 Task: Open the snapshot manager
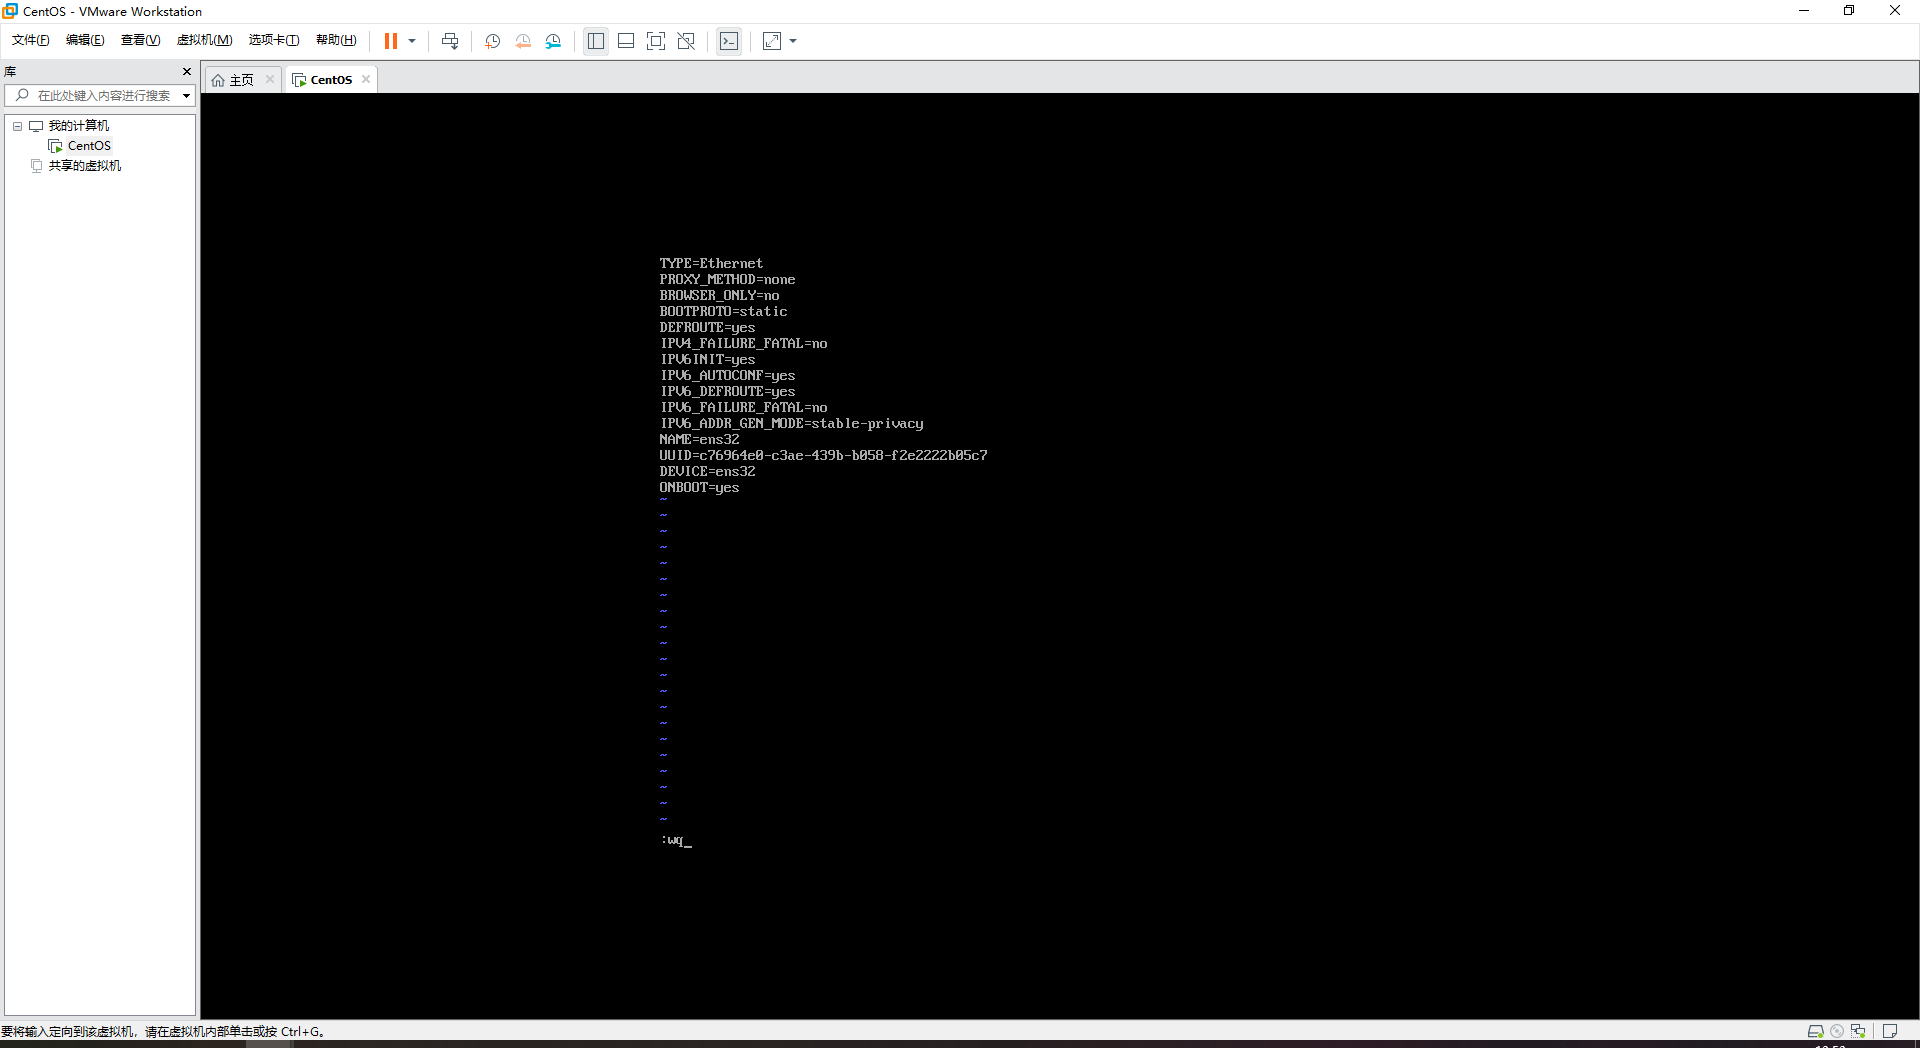click(x=554, y=41)
